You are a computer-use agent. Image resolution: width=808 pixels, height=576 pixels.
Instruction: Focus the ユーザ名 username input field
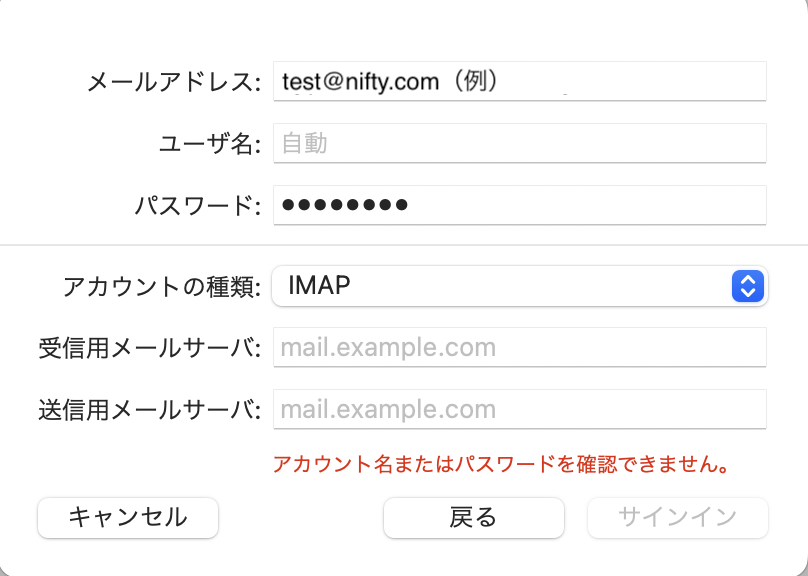tap(519, 143)
